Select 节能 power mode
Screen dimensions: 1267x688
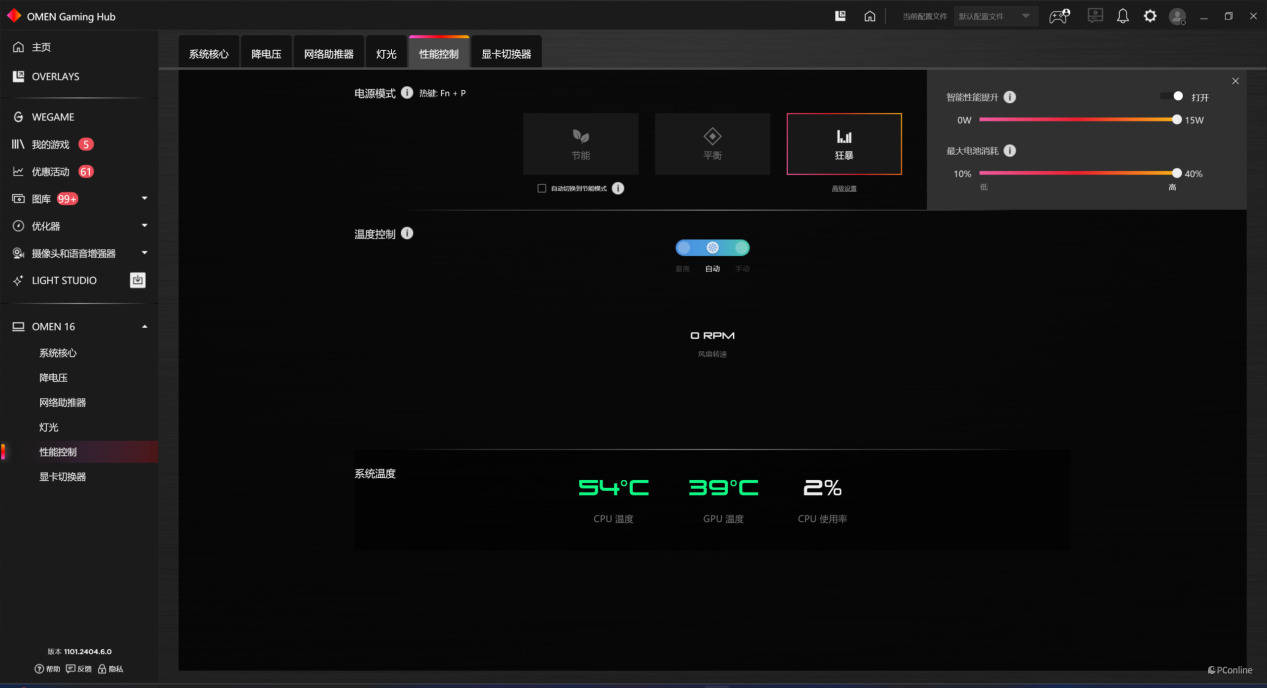(581, 144)
